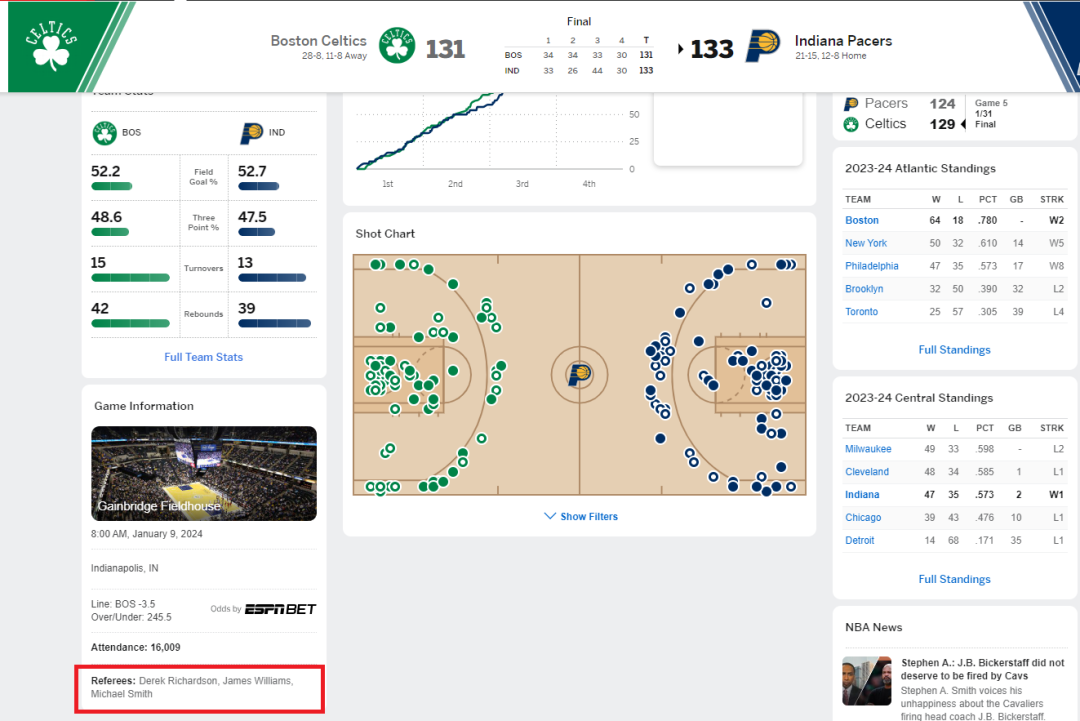Click the Over/Under: 245.5 text

point(131,617)
